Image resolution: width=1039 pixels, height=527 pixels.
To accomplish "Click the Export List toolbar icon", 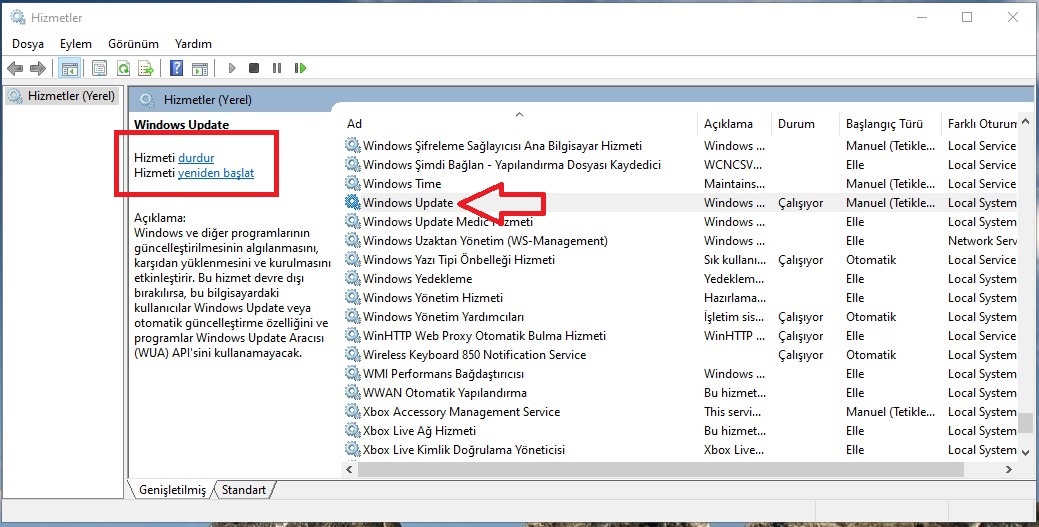I will pyautogui.click(x=146, y=68).
